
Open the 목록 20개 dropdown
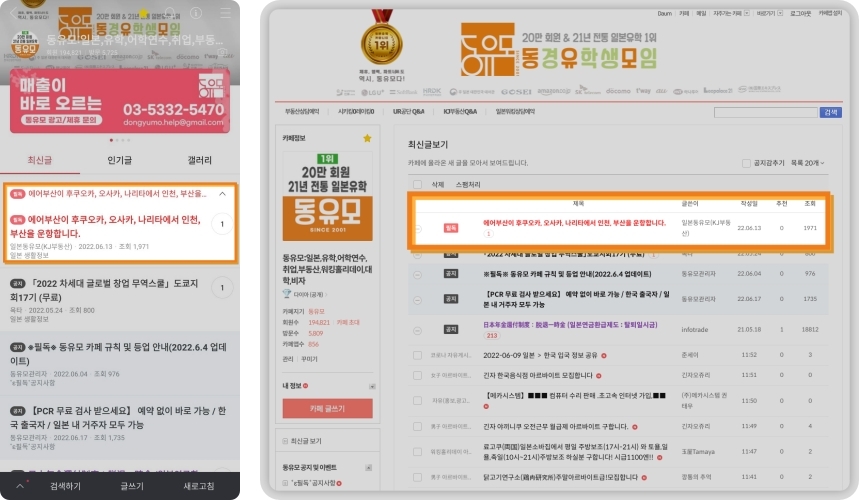coord(808,163)
